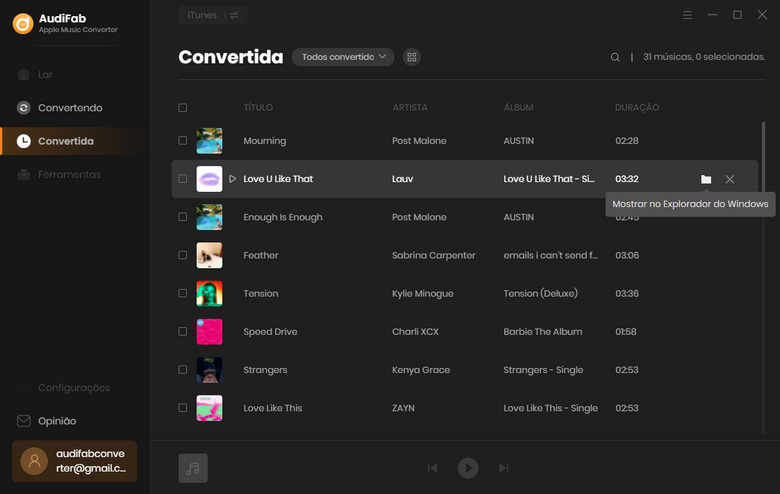Click artist name Charli XCX

pos(415,332)
